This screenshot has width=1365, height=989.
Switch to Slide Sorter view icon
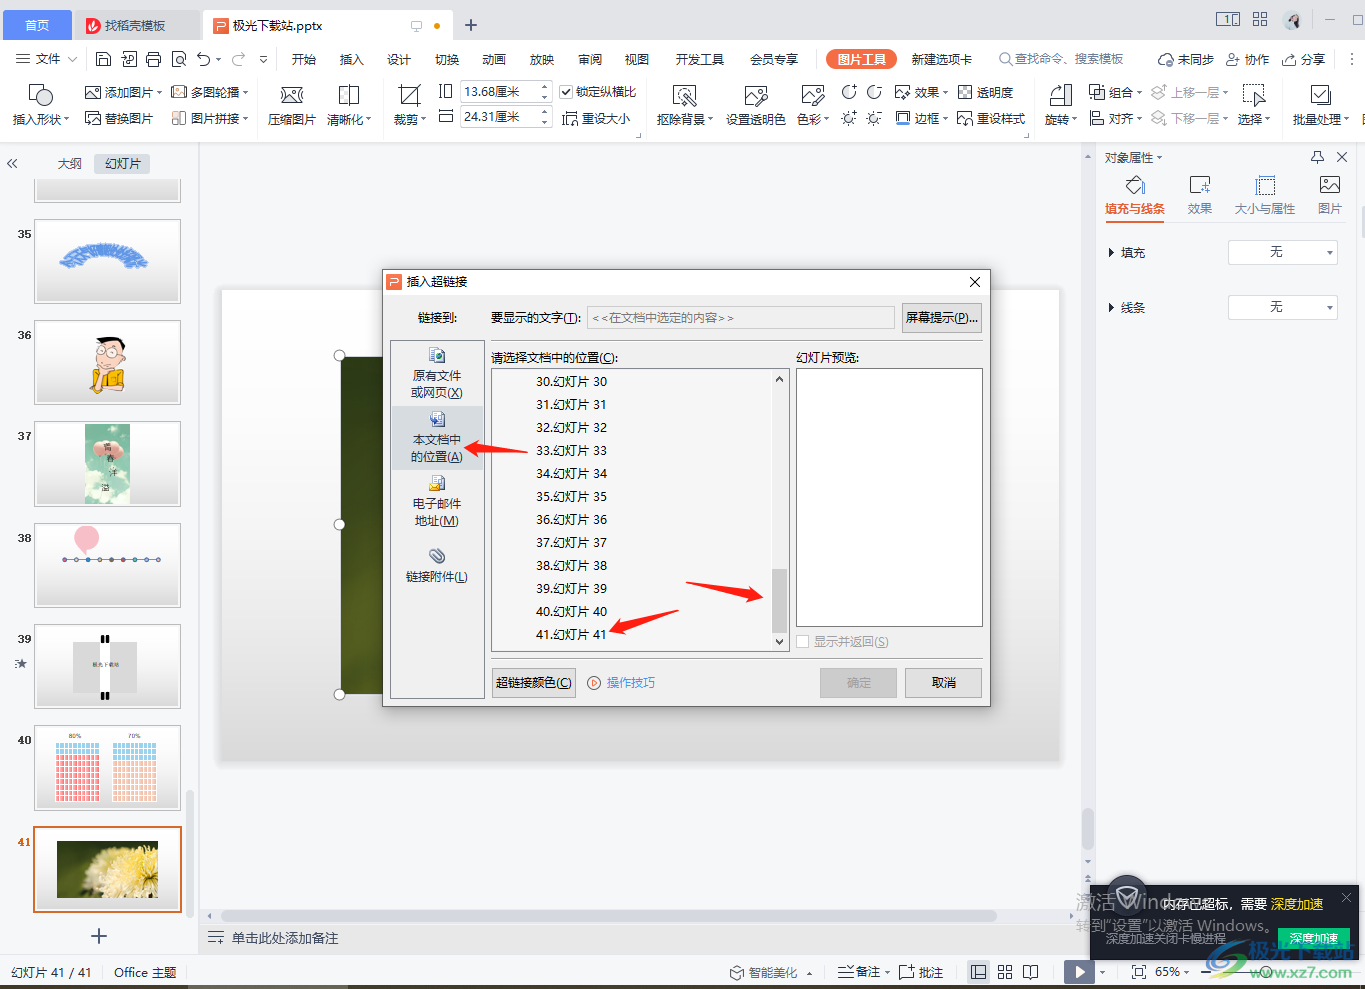(1005, 972)
